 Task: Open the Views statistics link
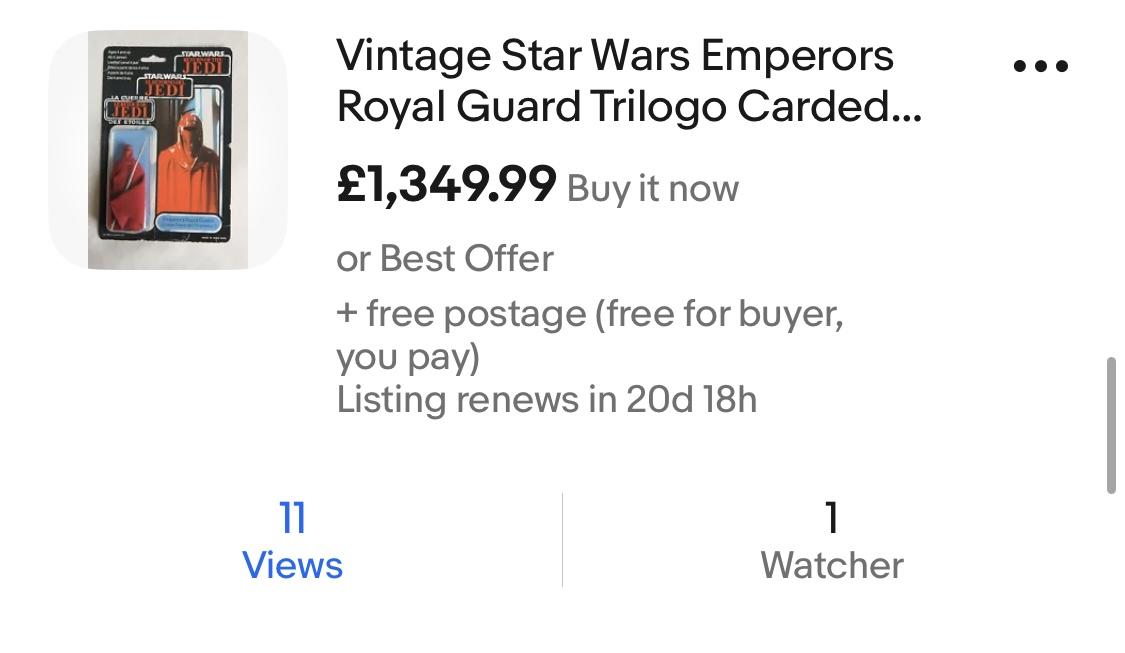click(x=292, y=565)
